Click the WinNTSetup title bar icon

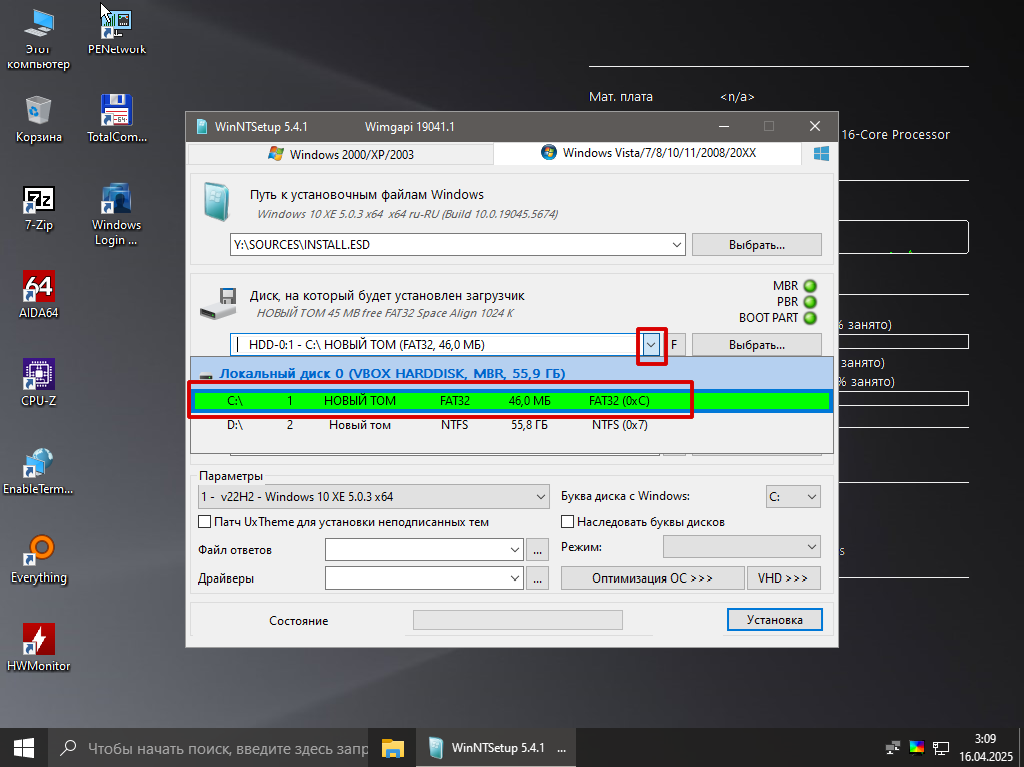[202, 127]
